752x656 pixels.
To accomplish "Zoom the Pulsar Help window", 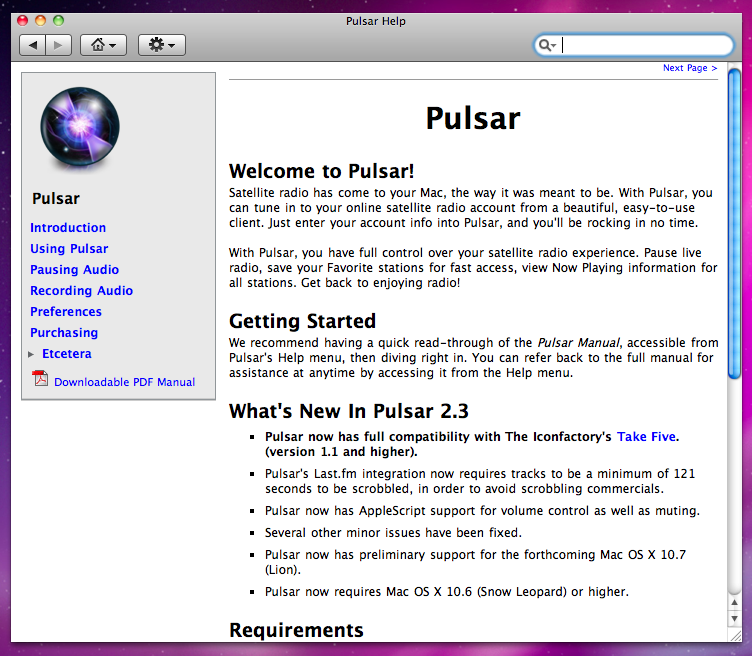I will point(59,21).
